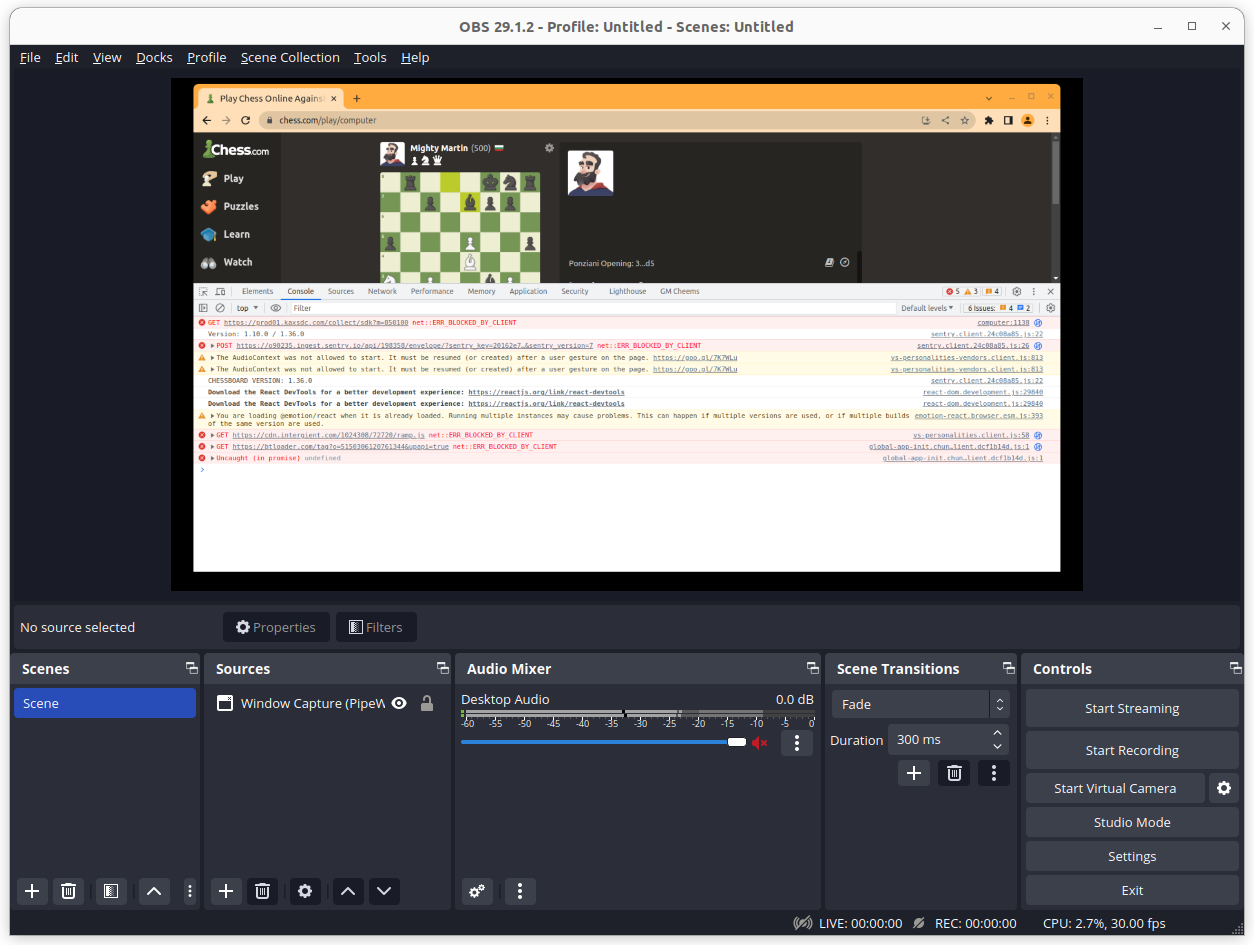Add a configurable transition with plus icon
Image resolution: width=1254 pixels, height=945 pixels.
tap(914, 773)
